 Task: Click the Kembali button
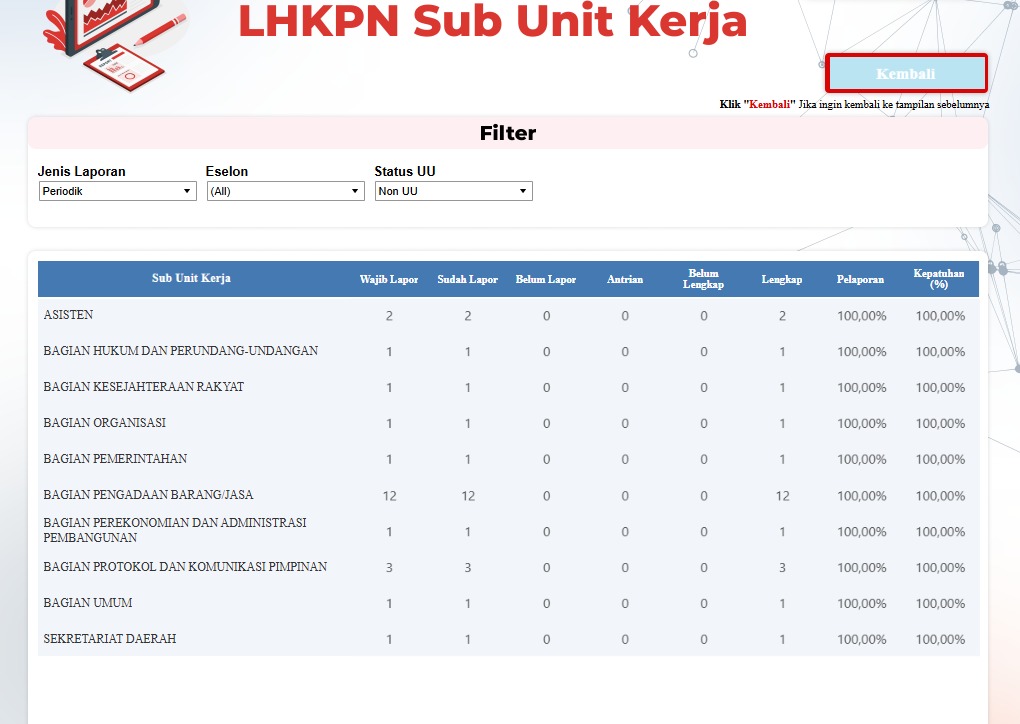click(x=906, y=74)
